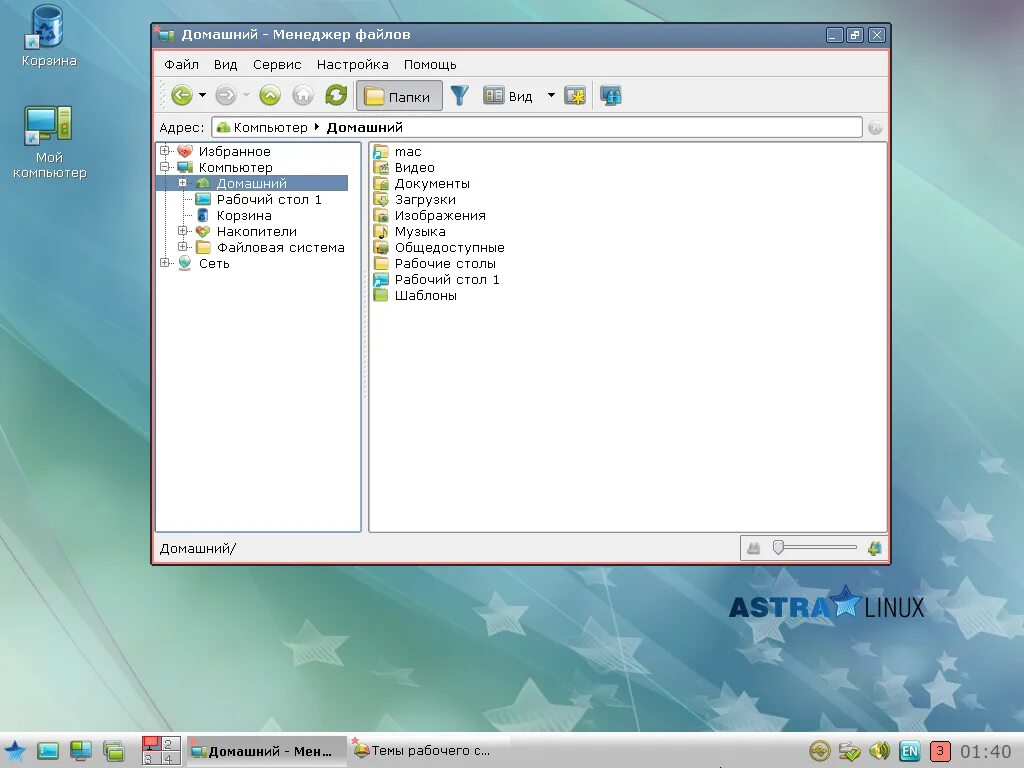Select Корзина in the folder tree
This screenshot has width=1024, height=768.
click(244, 216)
